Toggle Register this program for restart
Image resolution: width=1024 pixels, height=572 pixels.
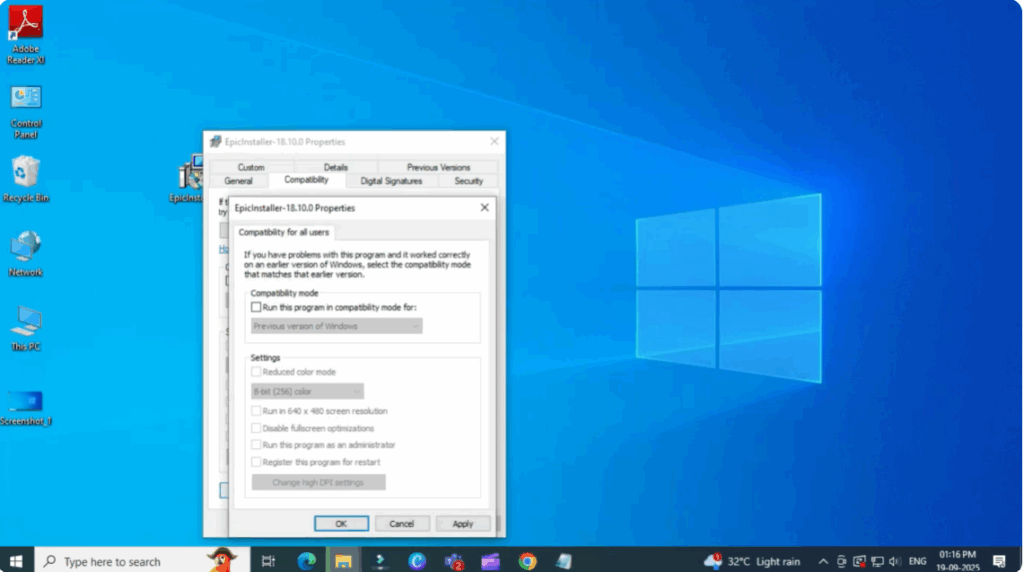pyautogui.click(x=256, y=462)
